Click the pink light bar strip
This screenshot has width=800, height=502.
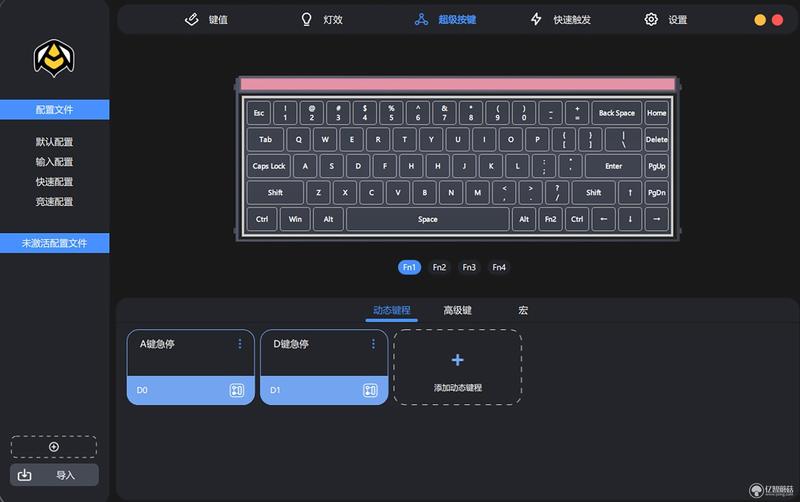[x=458, y=84]
